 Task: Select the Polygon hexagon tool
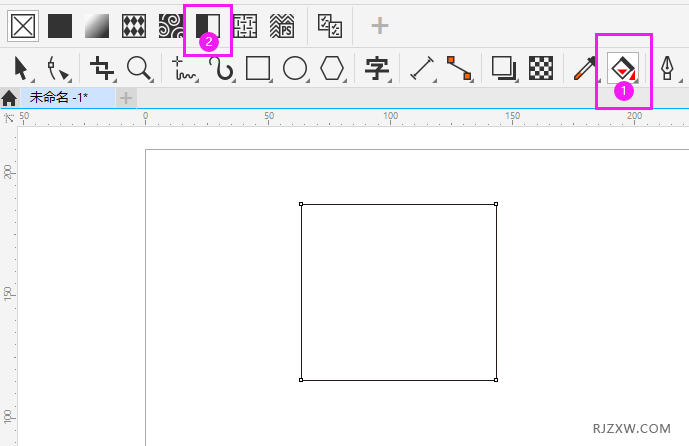tap(332, 69)
